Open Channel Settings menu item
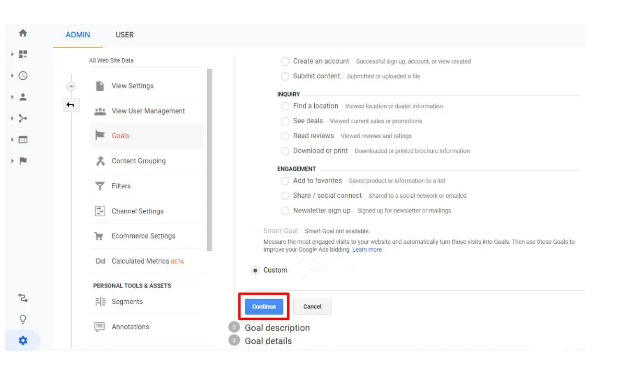Viewport: 637px width, 380px height. click(147, 211)
